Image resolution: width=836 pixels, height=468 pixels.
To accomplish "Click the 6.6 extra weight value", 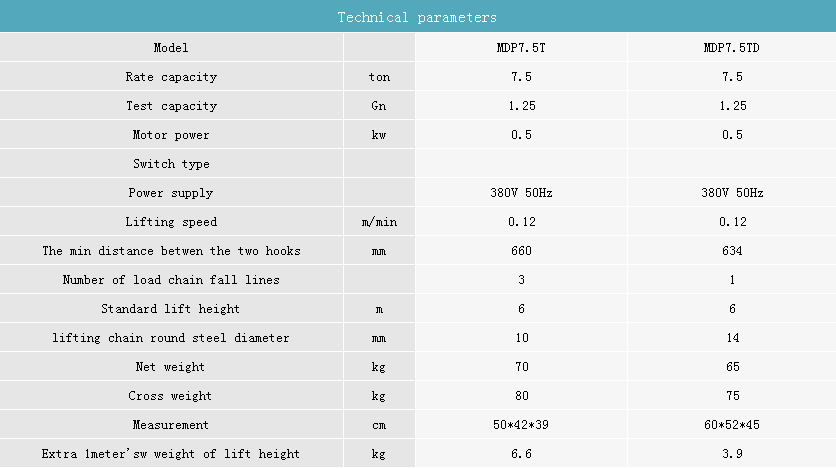I will pyautogui.click(x=521, y=454).
